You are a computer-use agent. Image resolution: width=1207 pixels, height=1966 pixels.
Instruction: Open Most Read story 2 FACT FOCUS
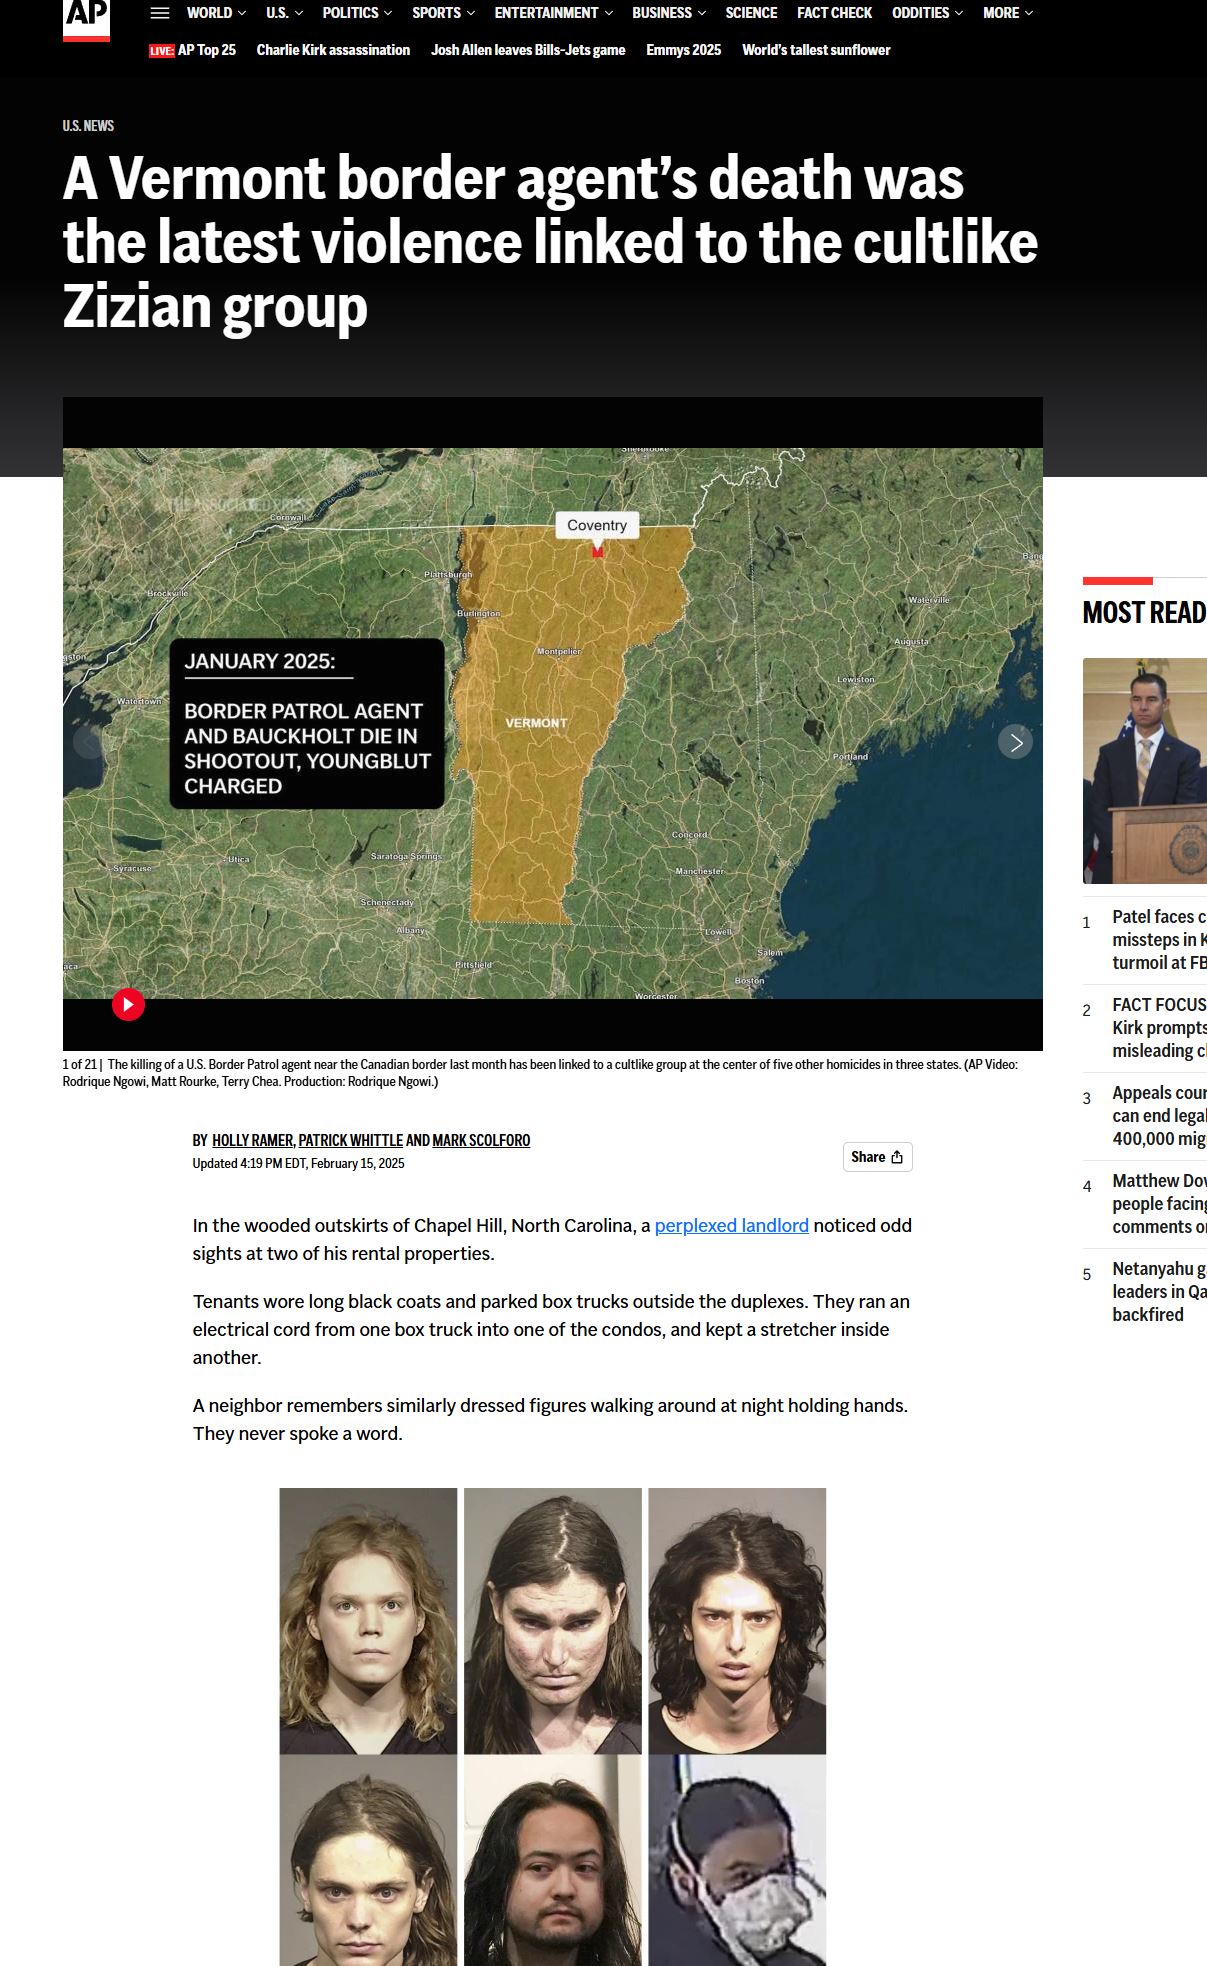[1159, 1028]
